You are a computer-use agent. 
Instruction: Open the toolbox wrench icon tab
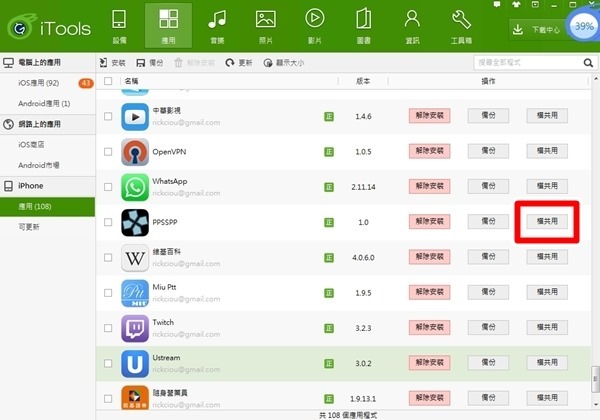461,26
